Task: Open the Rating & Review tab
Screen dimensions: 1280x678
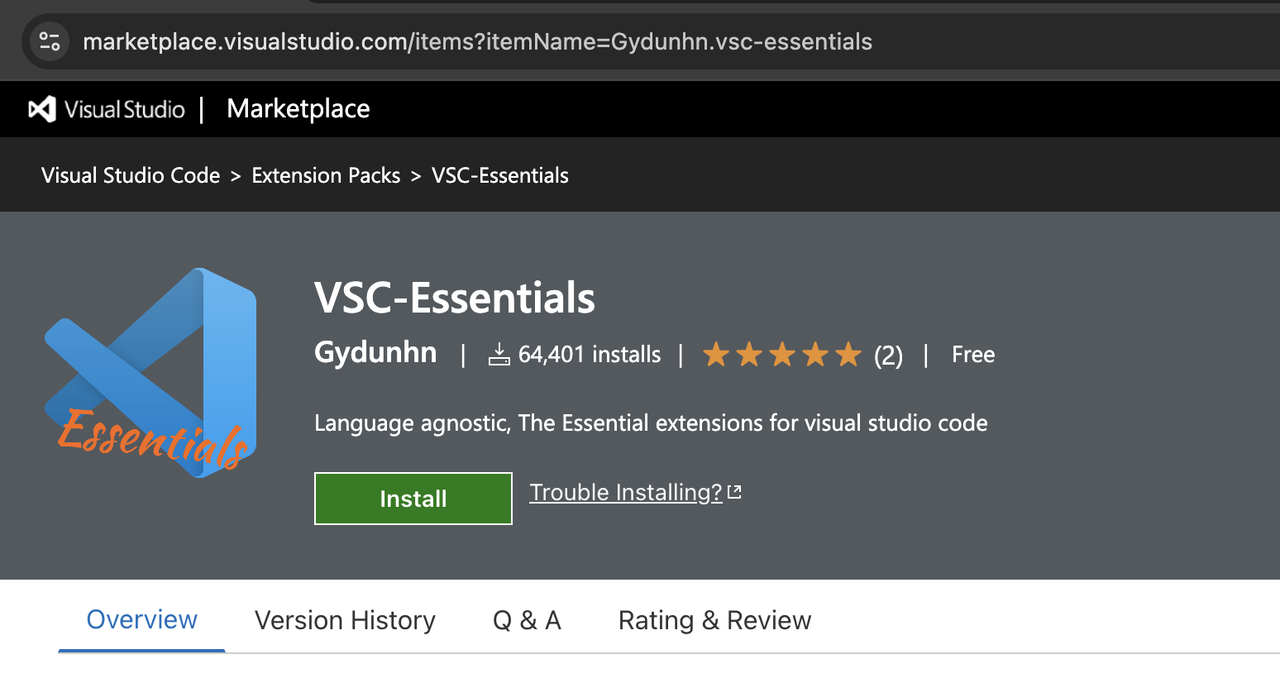Action: click(715, 620)
